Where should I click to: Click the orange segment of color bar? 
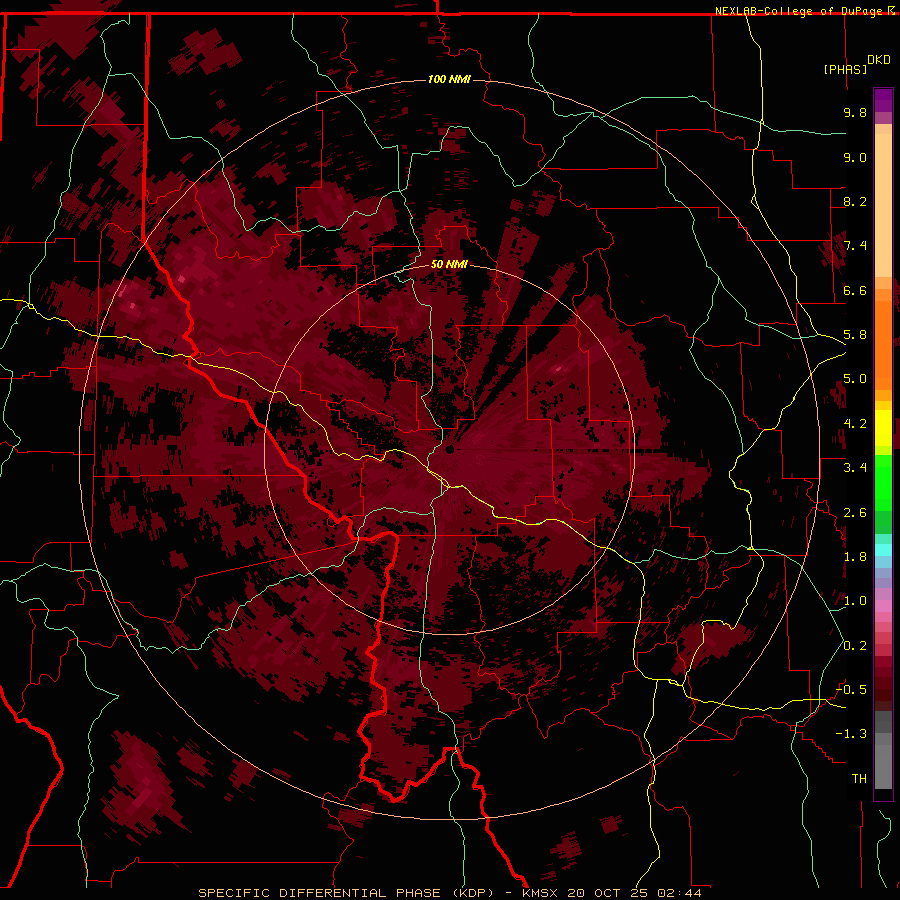click(883, 344)
